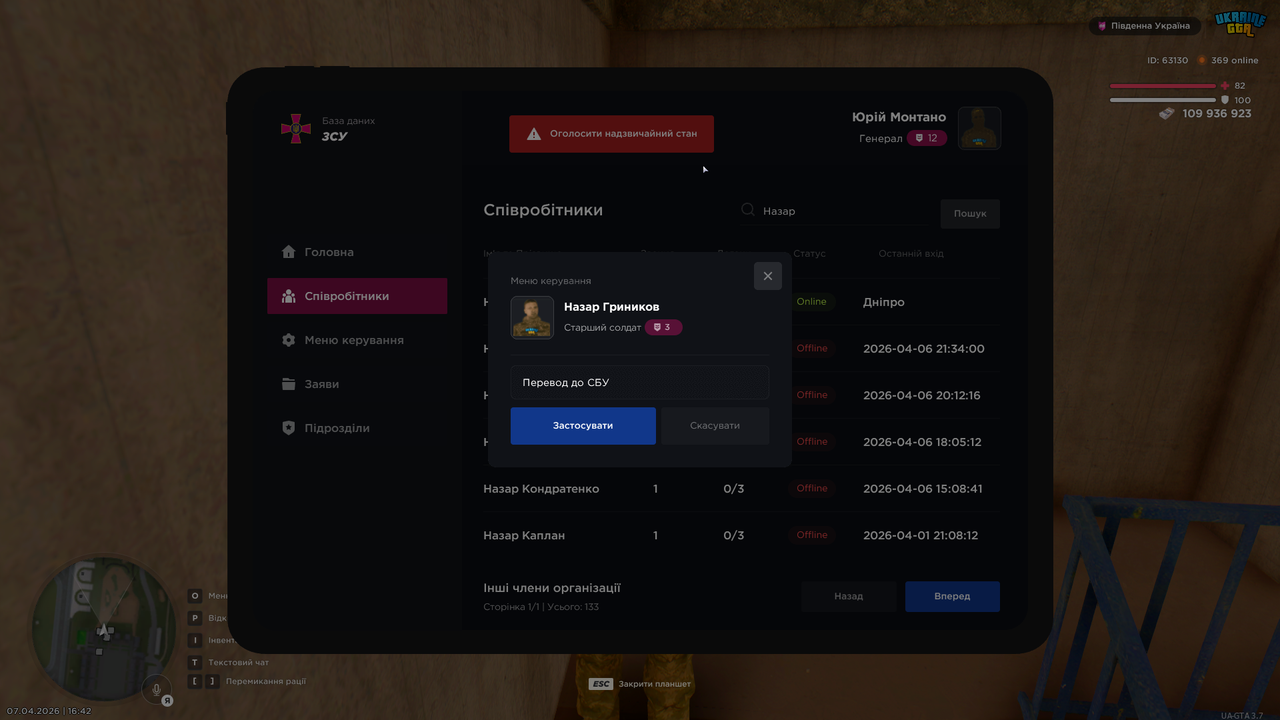Click the search magnifier icon
The height and width of the screenshot is (720, 1280).
748,210
